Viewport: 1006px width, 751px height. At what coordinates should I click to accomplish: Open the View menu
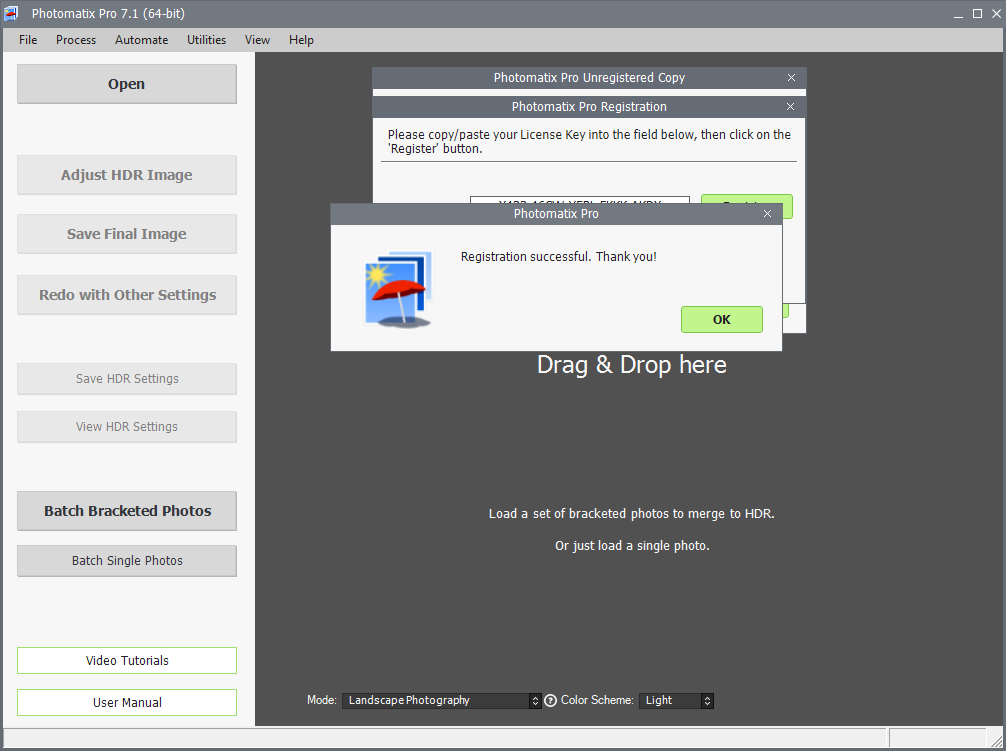[257, 40]
